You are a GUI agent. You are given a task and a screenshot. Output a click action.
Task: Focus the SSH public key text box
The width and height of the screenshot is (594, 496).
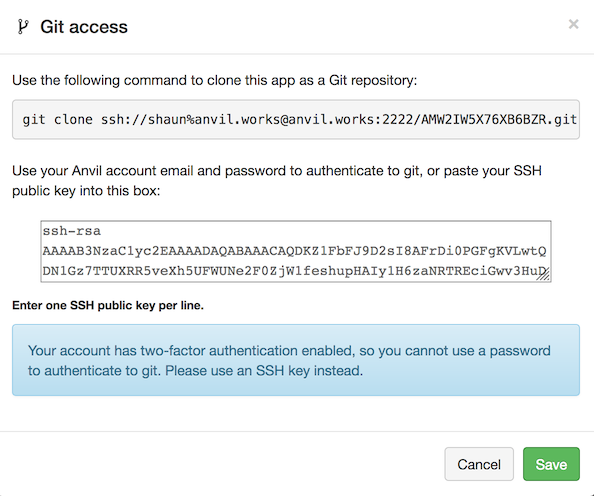(296, 251)
